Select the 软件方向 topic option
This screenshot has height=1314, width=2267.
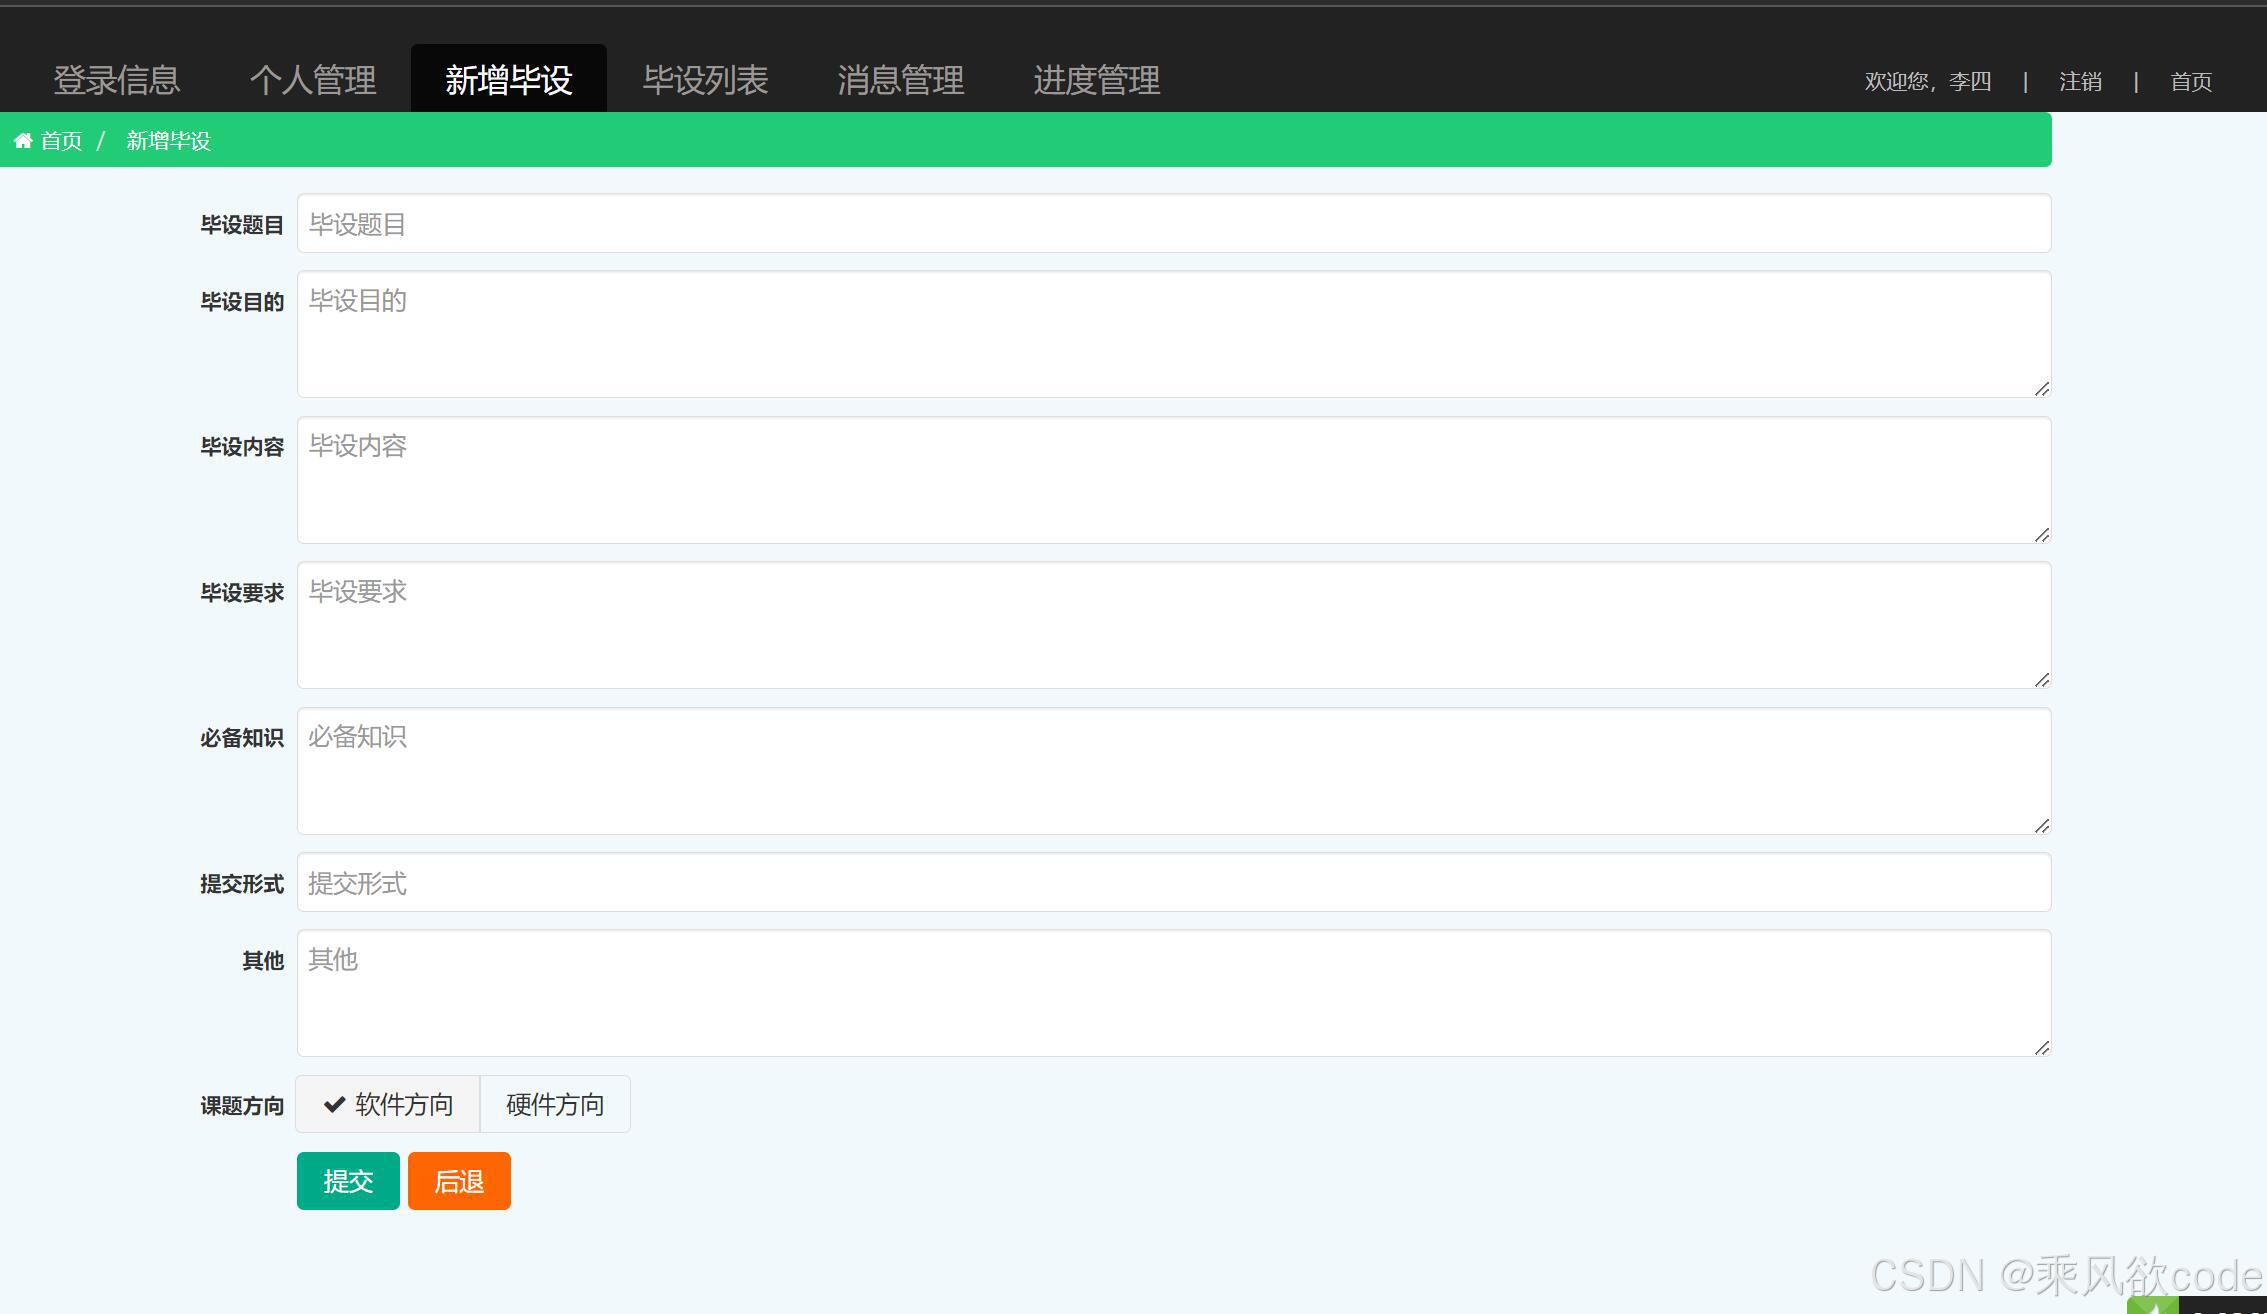(388, 1105)
